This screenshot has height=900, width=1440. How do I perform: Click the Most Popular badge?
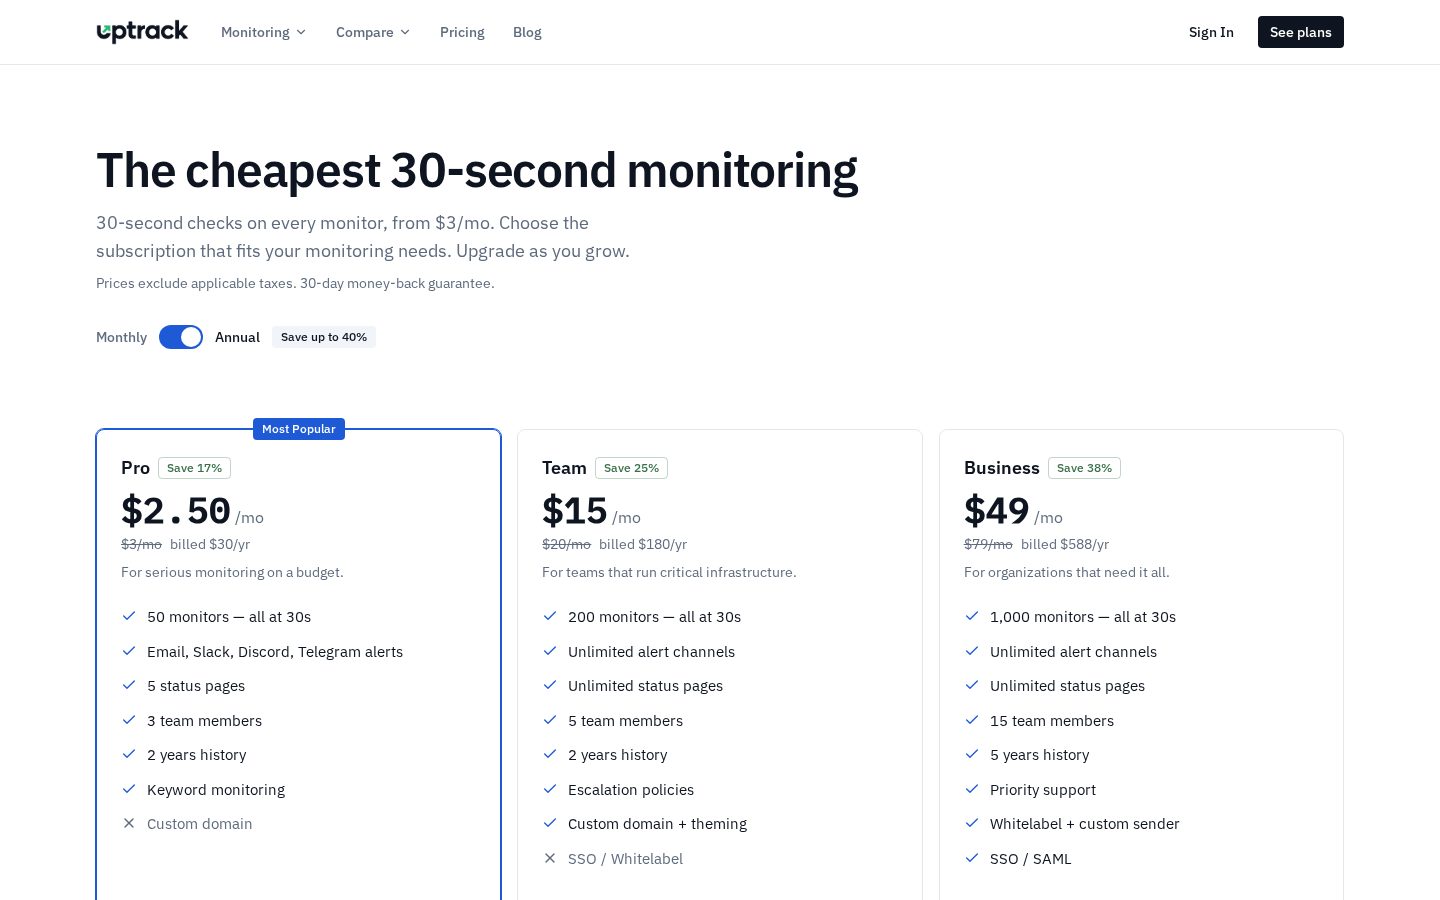tap(299, 429)
